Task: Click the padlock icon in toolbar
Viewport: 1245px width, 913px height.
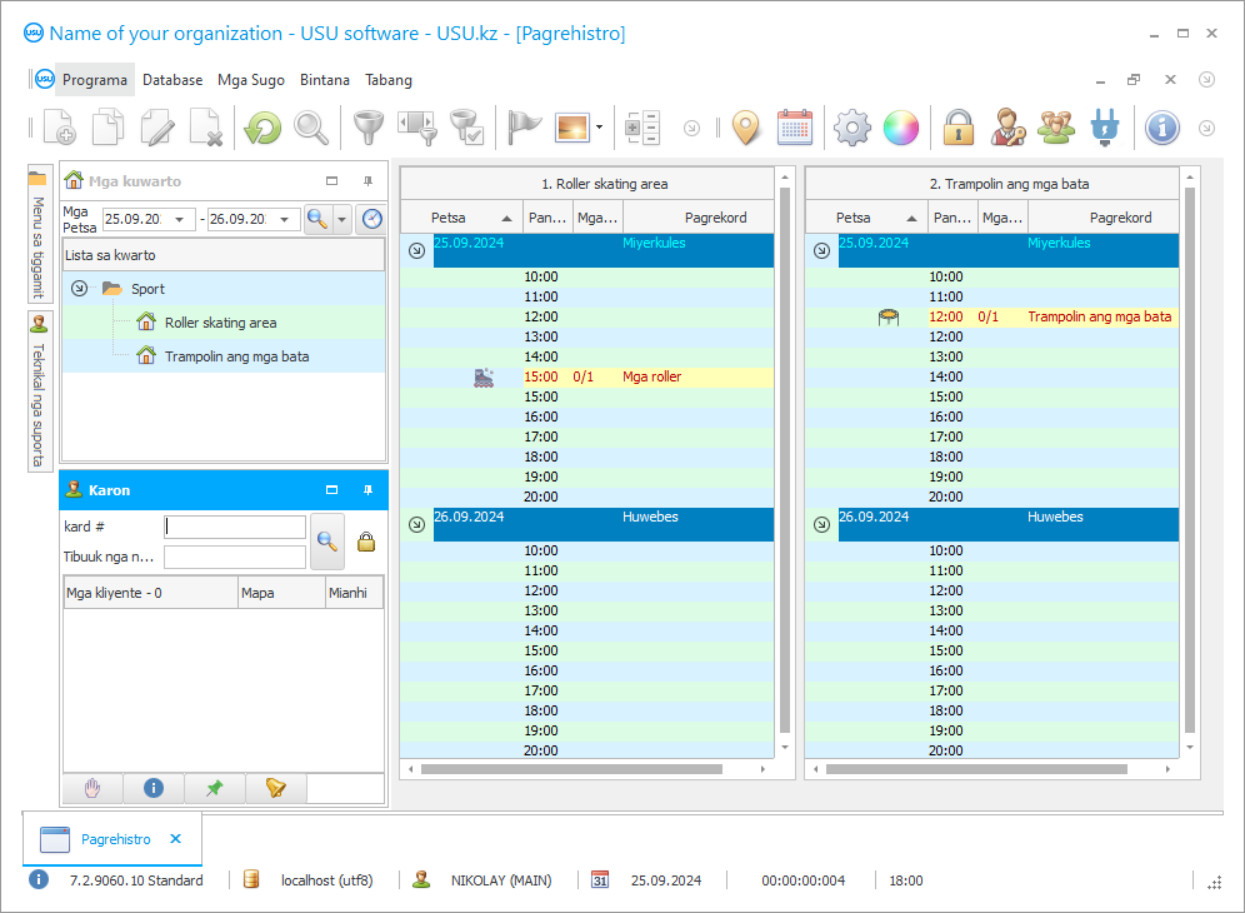Action: click(x=958, y=128)
